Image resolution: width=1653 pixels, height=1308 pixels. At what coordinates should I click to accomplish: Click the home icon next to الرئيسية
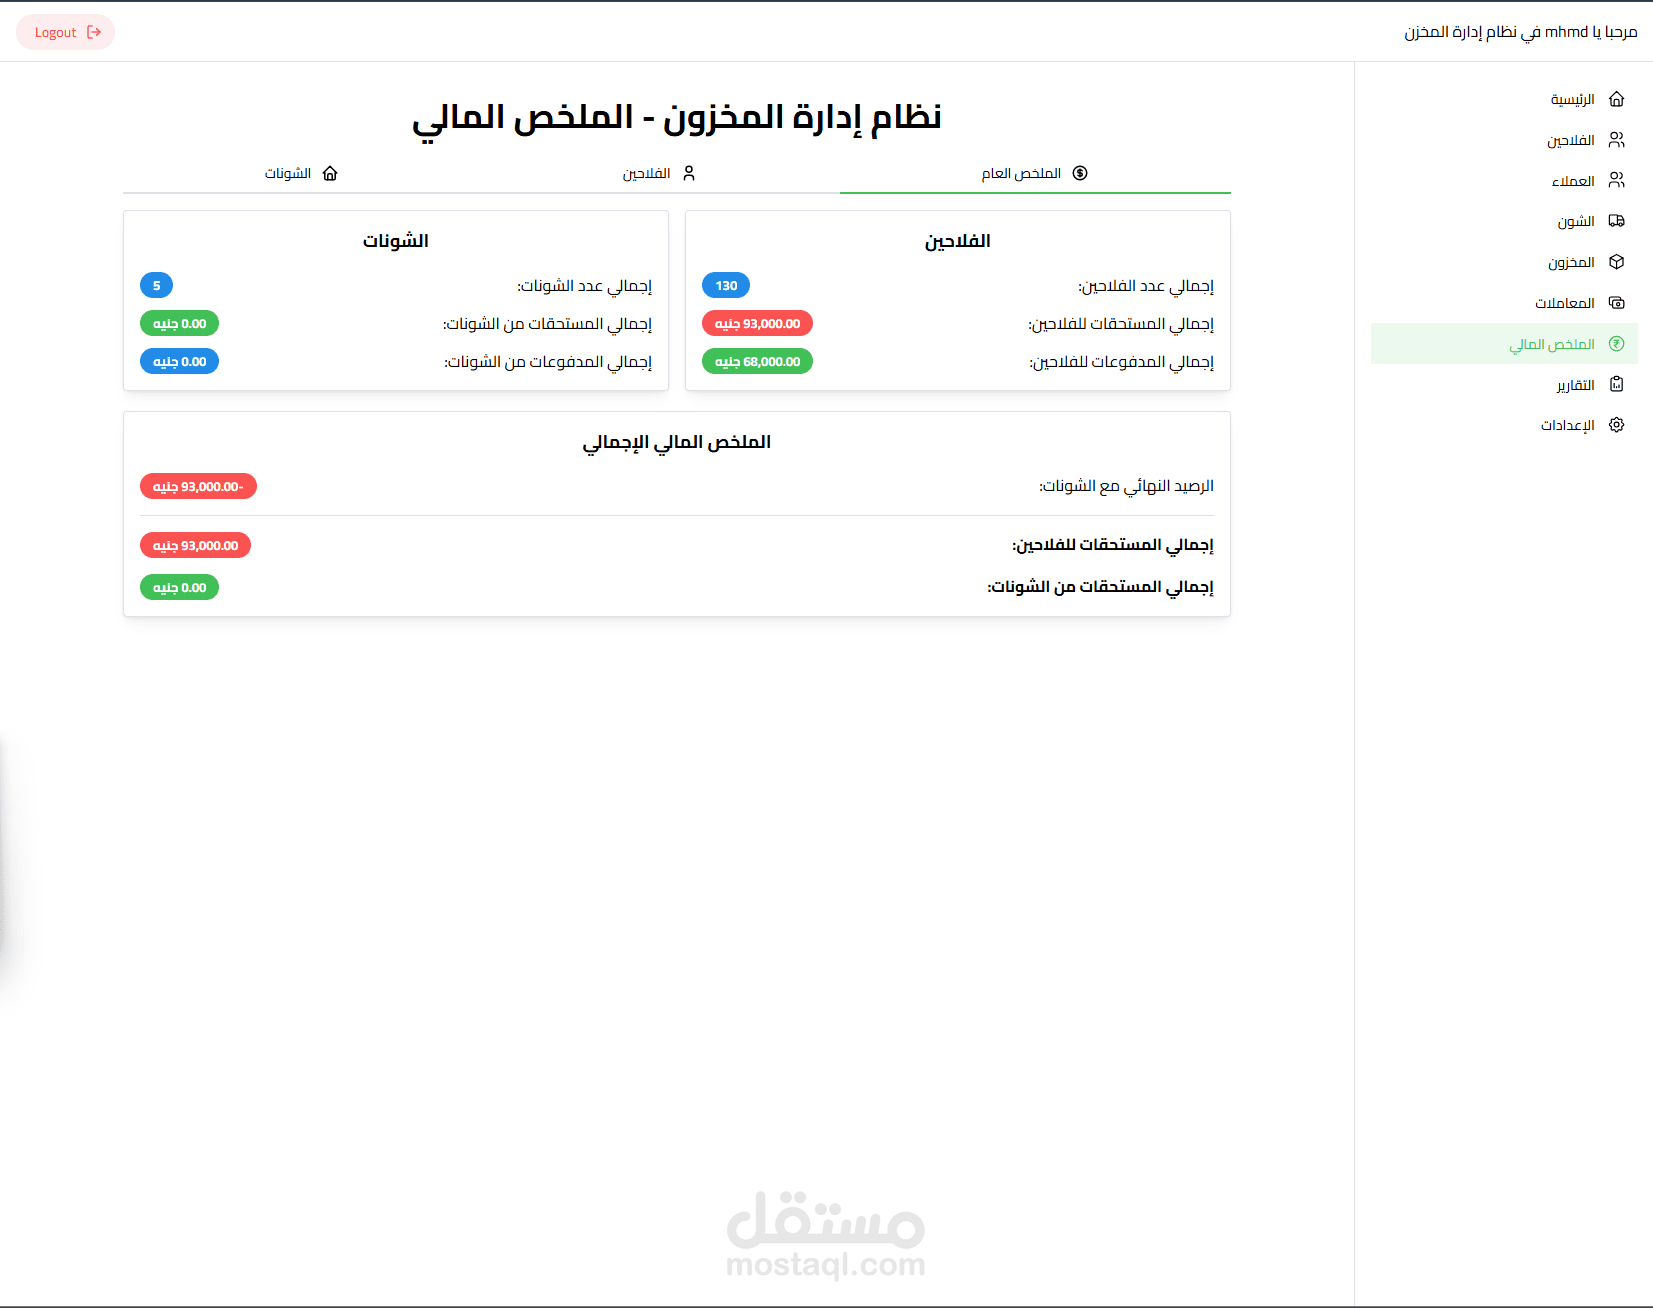point(1617,99)
